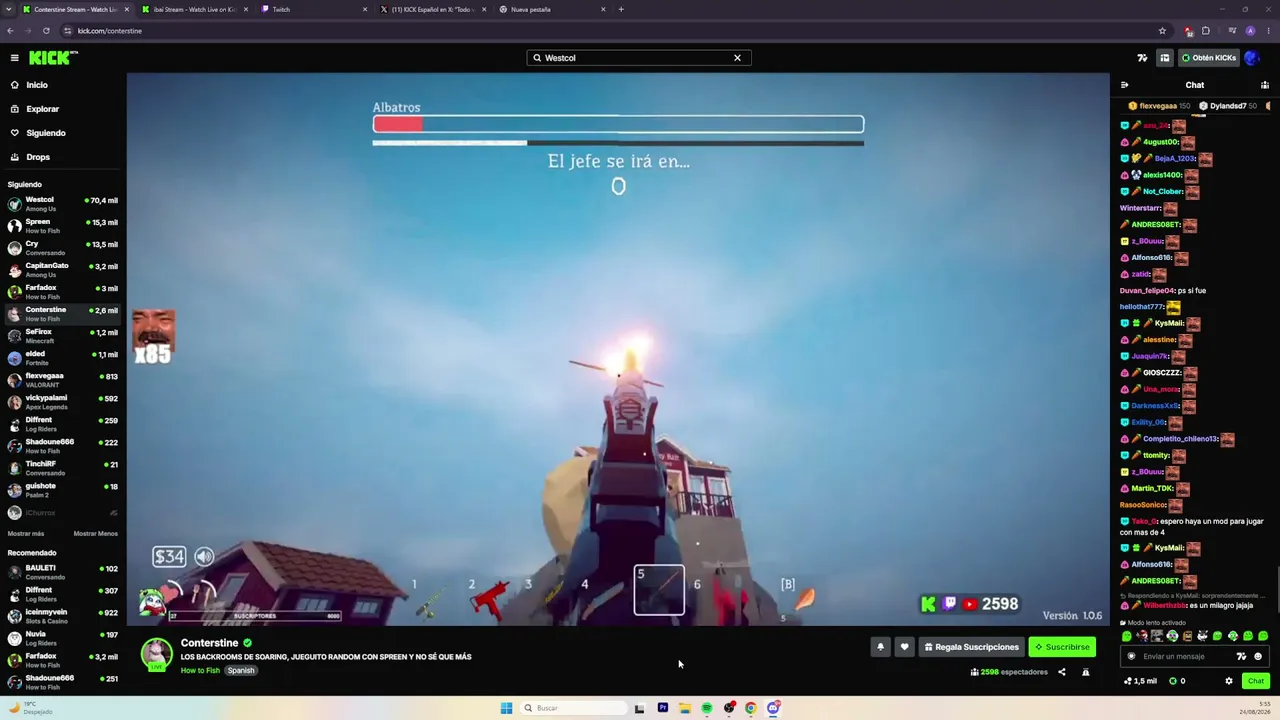The width and height of the screenshot is (1280, 720).
Task: Open Spotify from taskbar
Action: click(707, 708)
